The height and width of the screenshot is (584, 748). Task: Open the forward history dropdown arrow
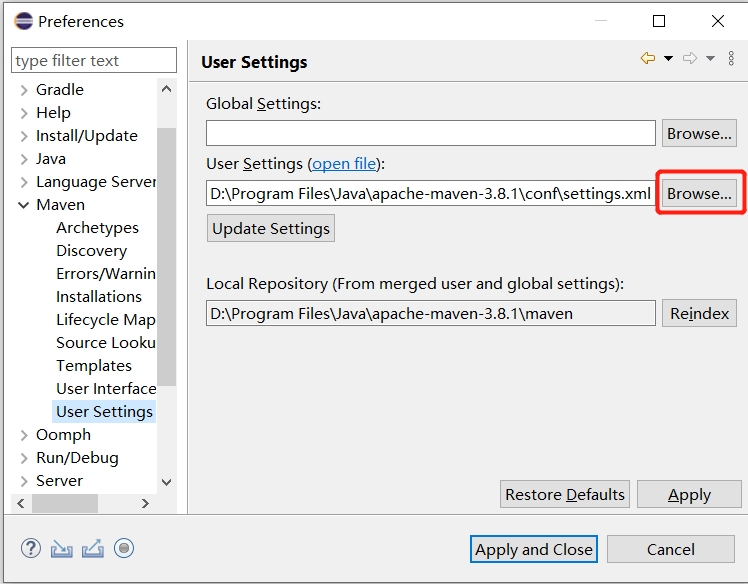point(710,59)
